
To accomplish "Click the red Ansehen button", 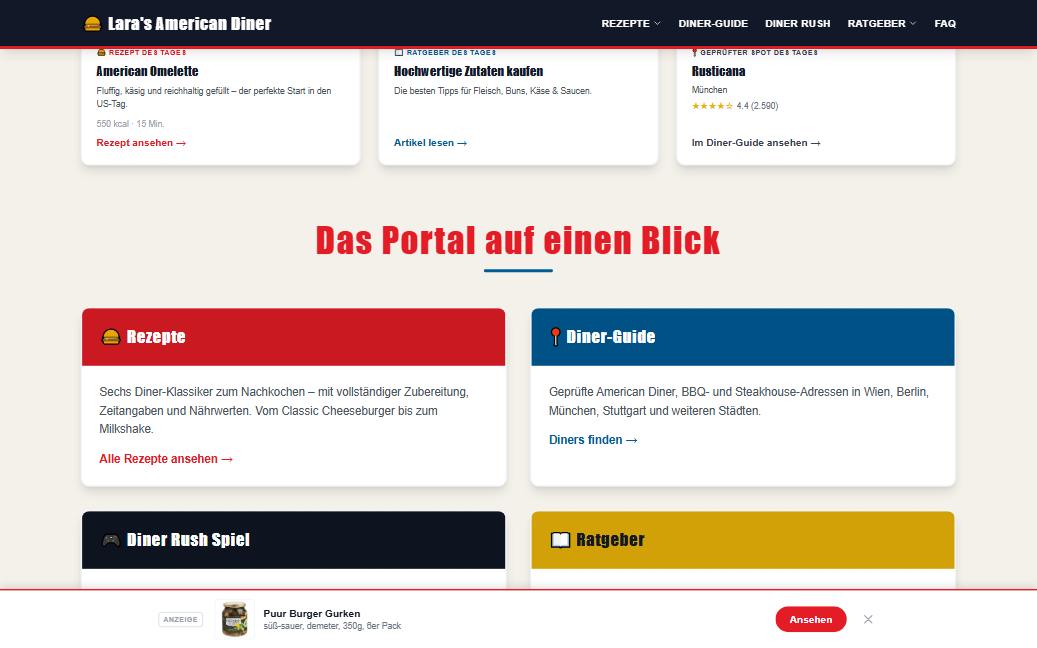I will tap(811, 620).
